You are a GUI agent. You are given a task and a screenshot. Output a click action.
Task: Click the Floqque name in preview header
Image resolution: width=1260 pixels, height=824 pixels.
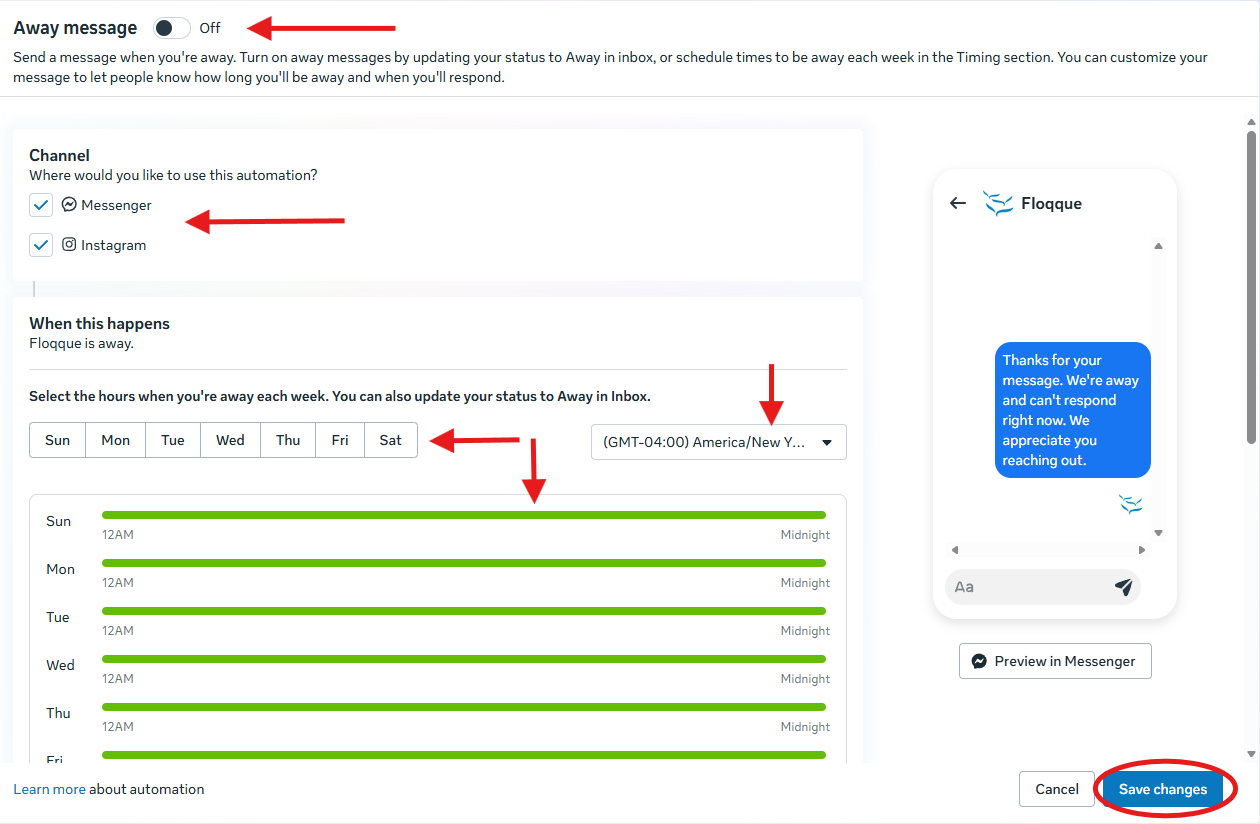coord(1051,203)
